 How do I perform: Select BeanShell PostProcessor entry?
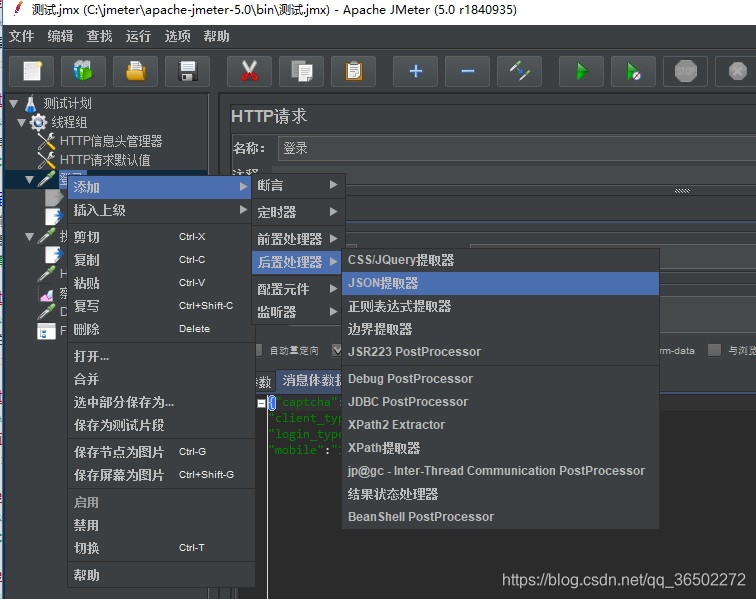click(x=500, y=517)
